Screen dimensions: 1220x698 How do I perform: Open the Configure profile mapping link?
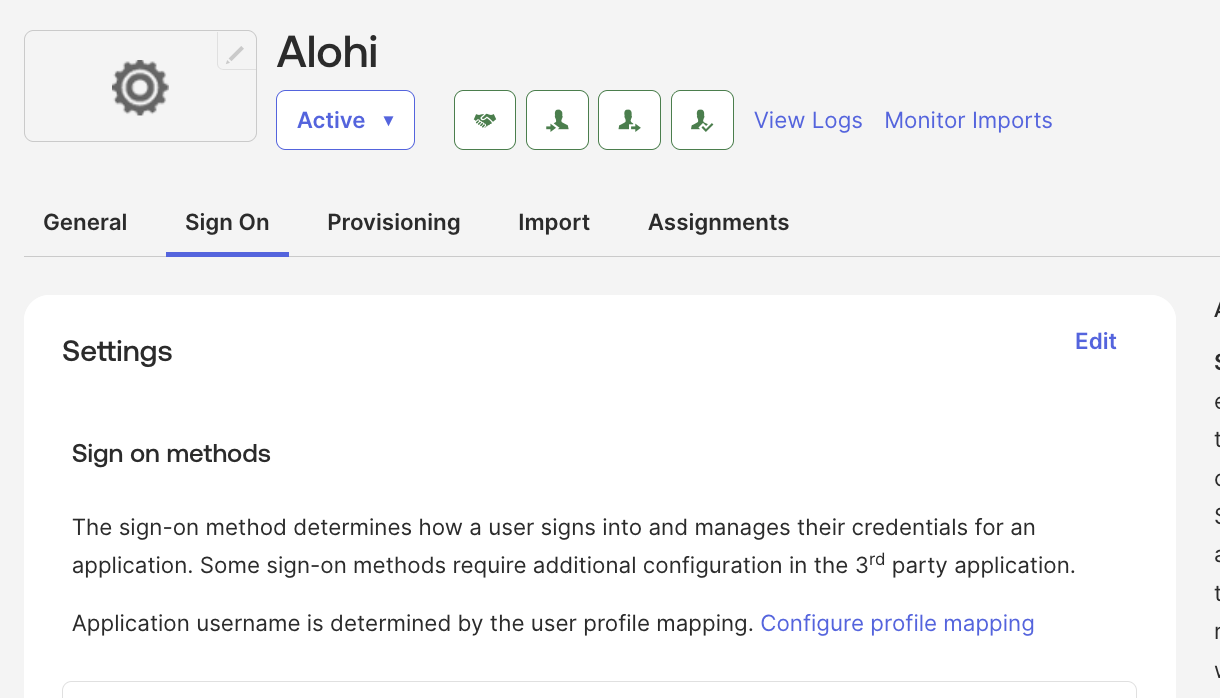pyautogui.click(x=897, y=623)
